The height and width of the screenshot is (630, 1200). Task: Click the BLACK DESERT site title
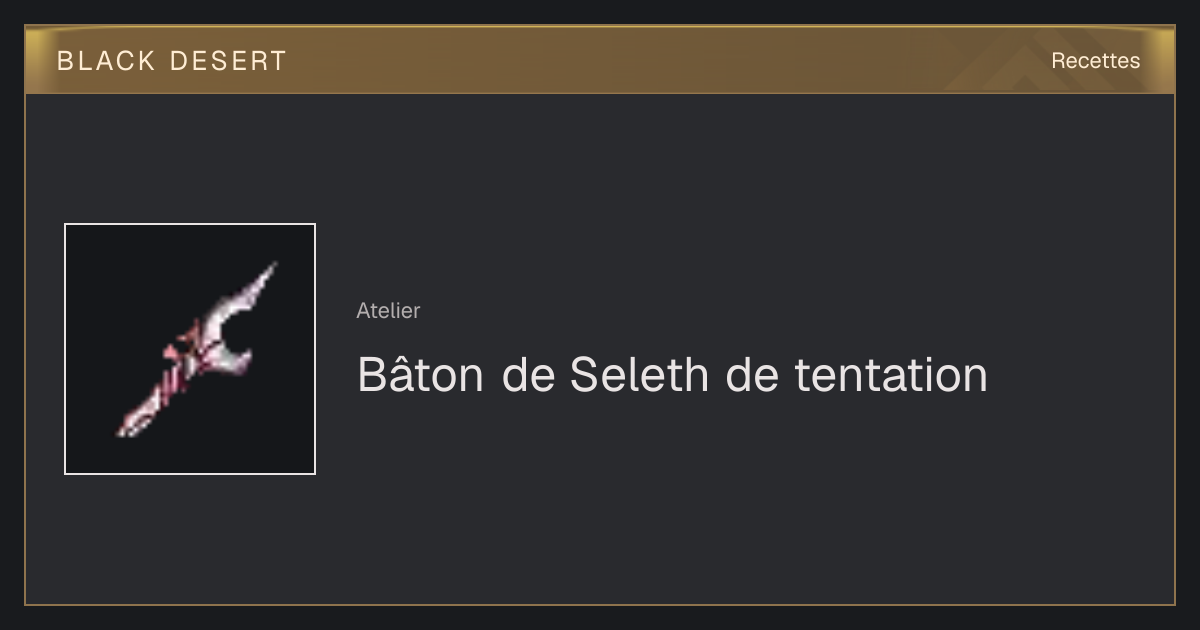tap(172, 61)
